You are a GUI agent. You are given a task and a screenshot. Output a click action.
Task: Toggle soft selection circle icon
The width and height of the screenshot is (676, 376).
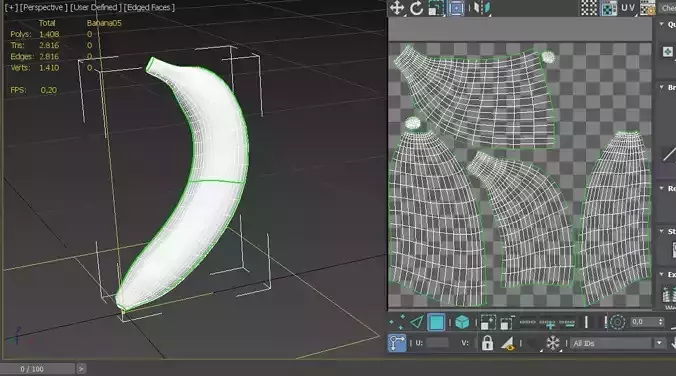(617, 322)
